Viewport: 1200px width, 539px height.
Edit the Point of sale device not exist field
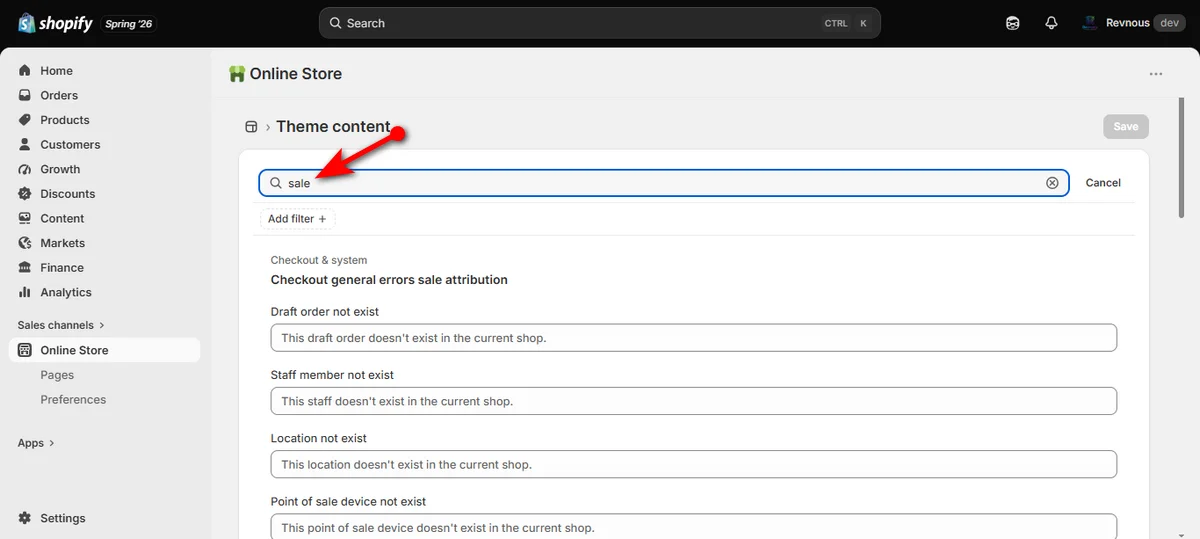(x=693, y=527)
